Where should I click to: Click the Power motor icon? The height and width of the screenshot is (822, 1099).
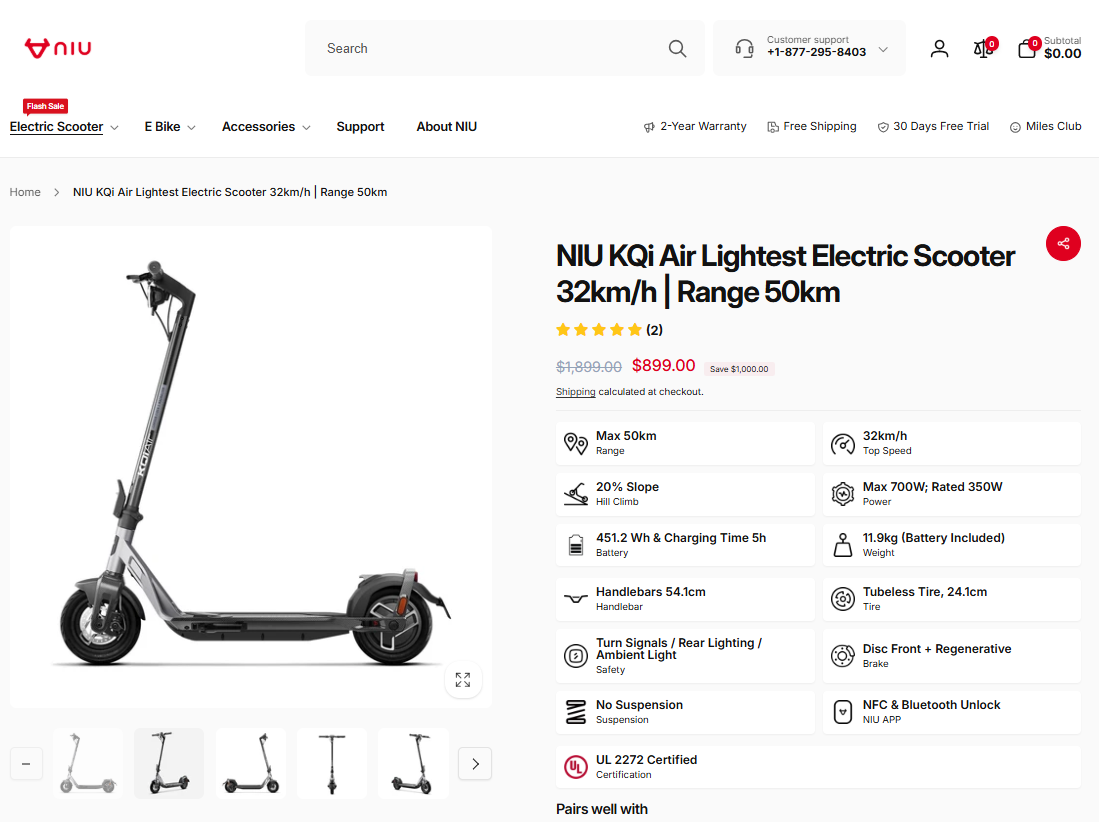pos(842,494)
